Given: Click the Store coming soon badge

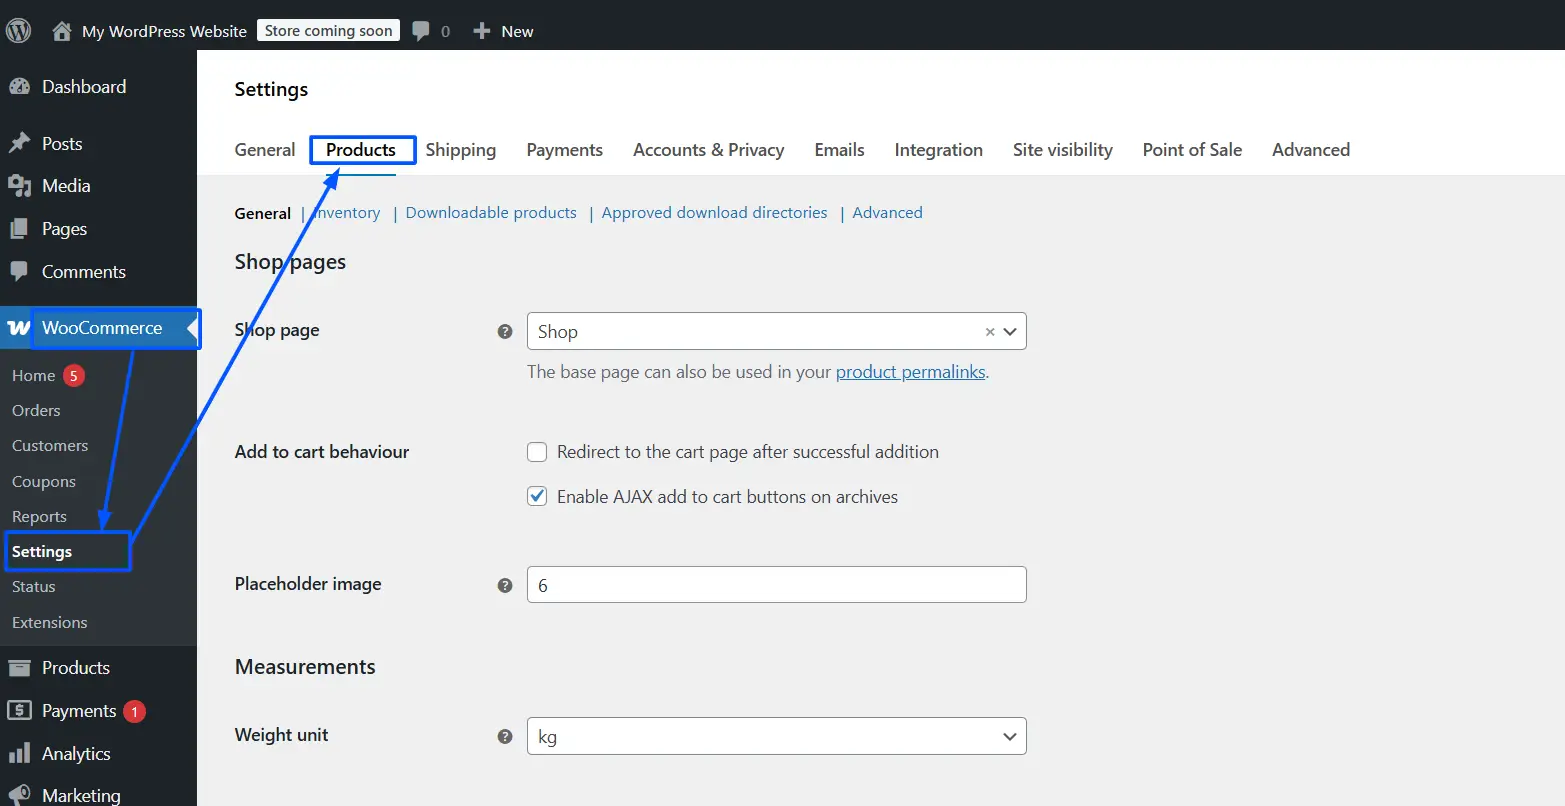Looking at the screenshot, I should click(329, 31).
